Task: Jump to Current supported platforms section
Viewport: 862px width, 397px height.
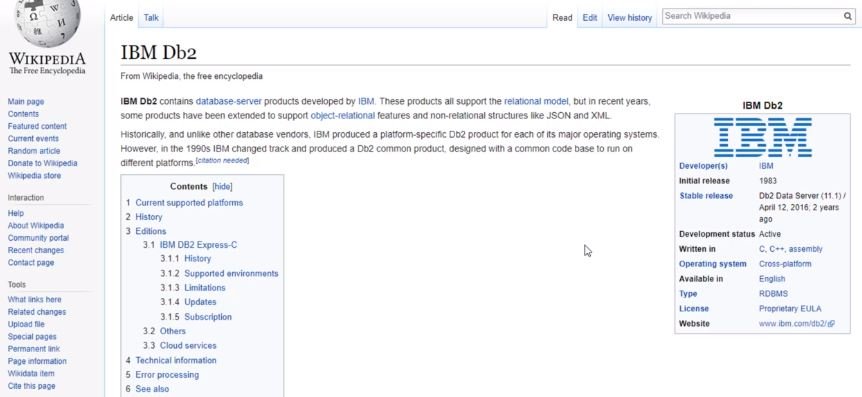Action: pyautogui.click(x=189, y=203)
